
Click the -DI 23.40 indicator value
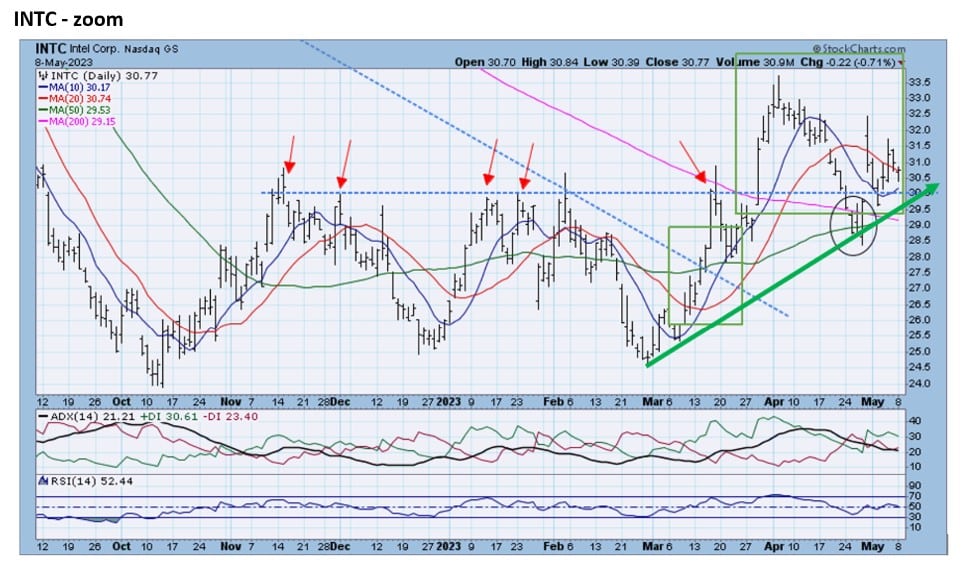tap(229, 417)
